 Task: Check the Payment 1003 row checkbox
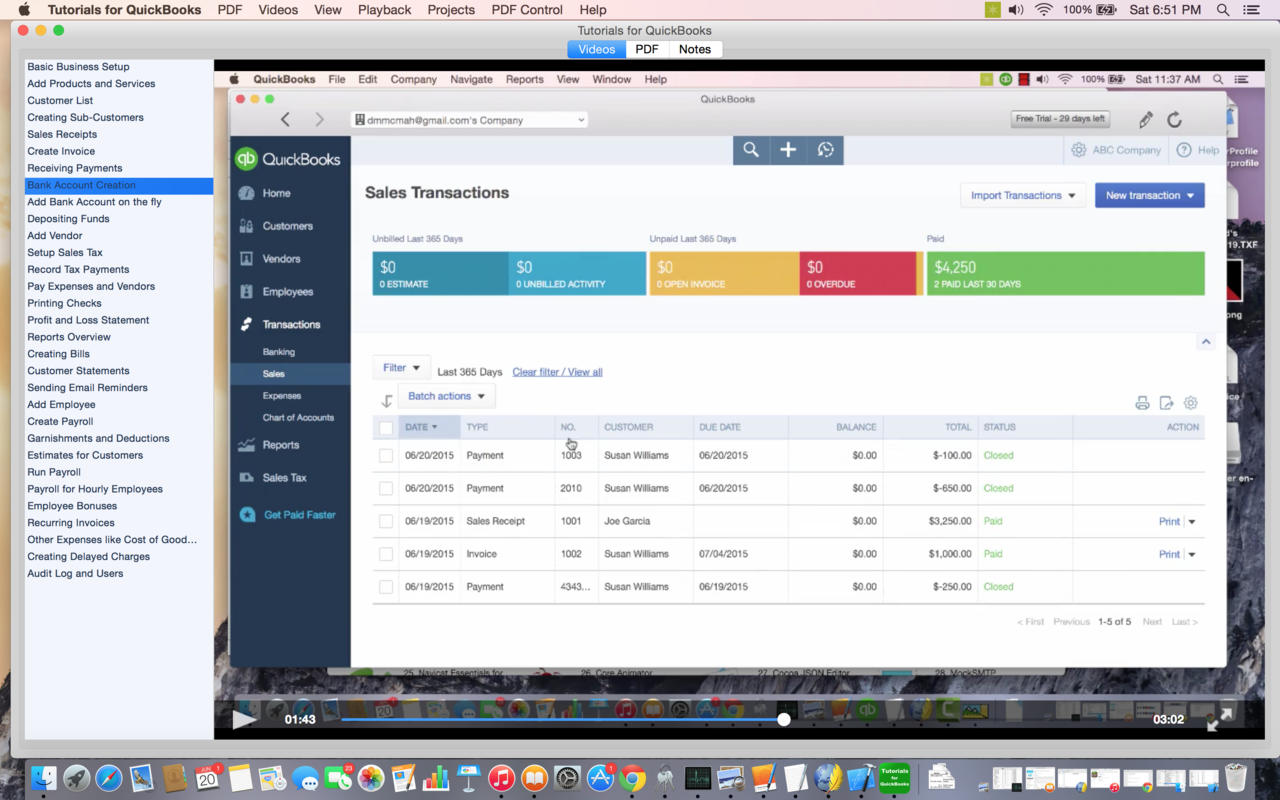coord(386,455)
